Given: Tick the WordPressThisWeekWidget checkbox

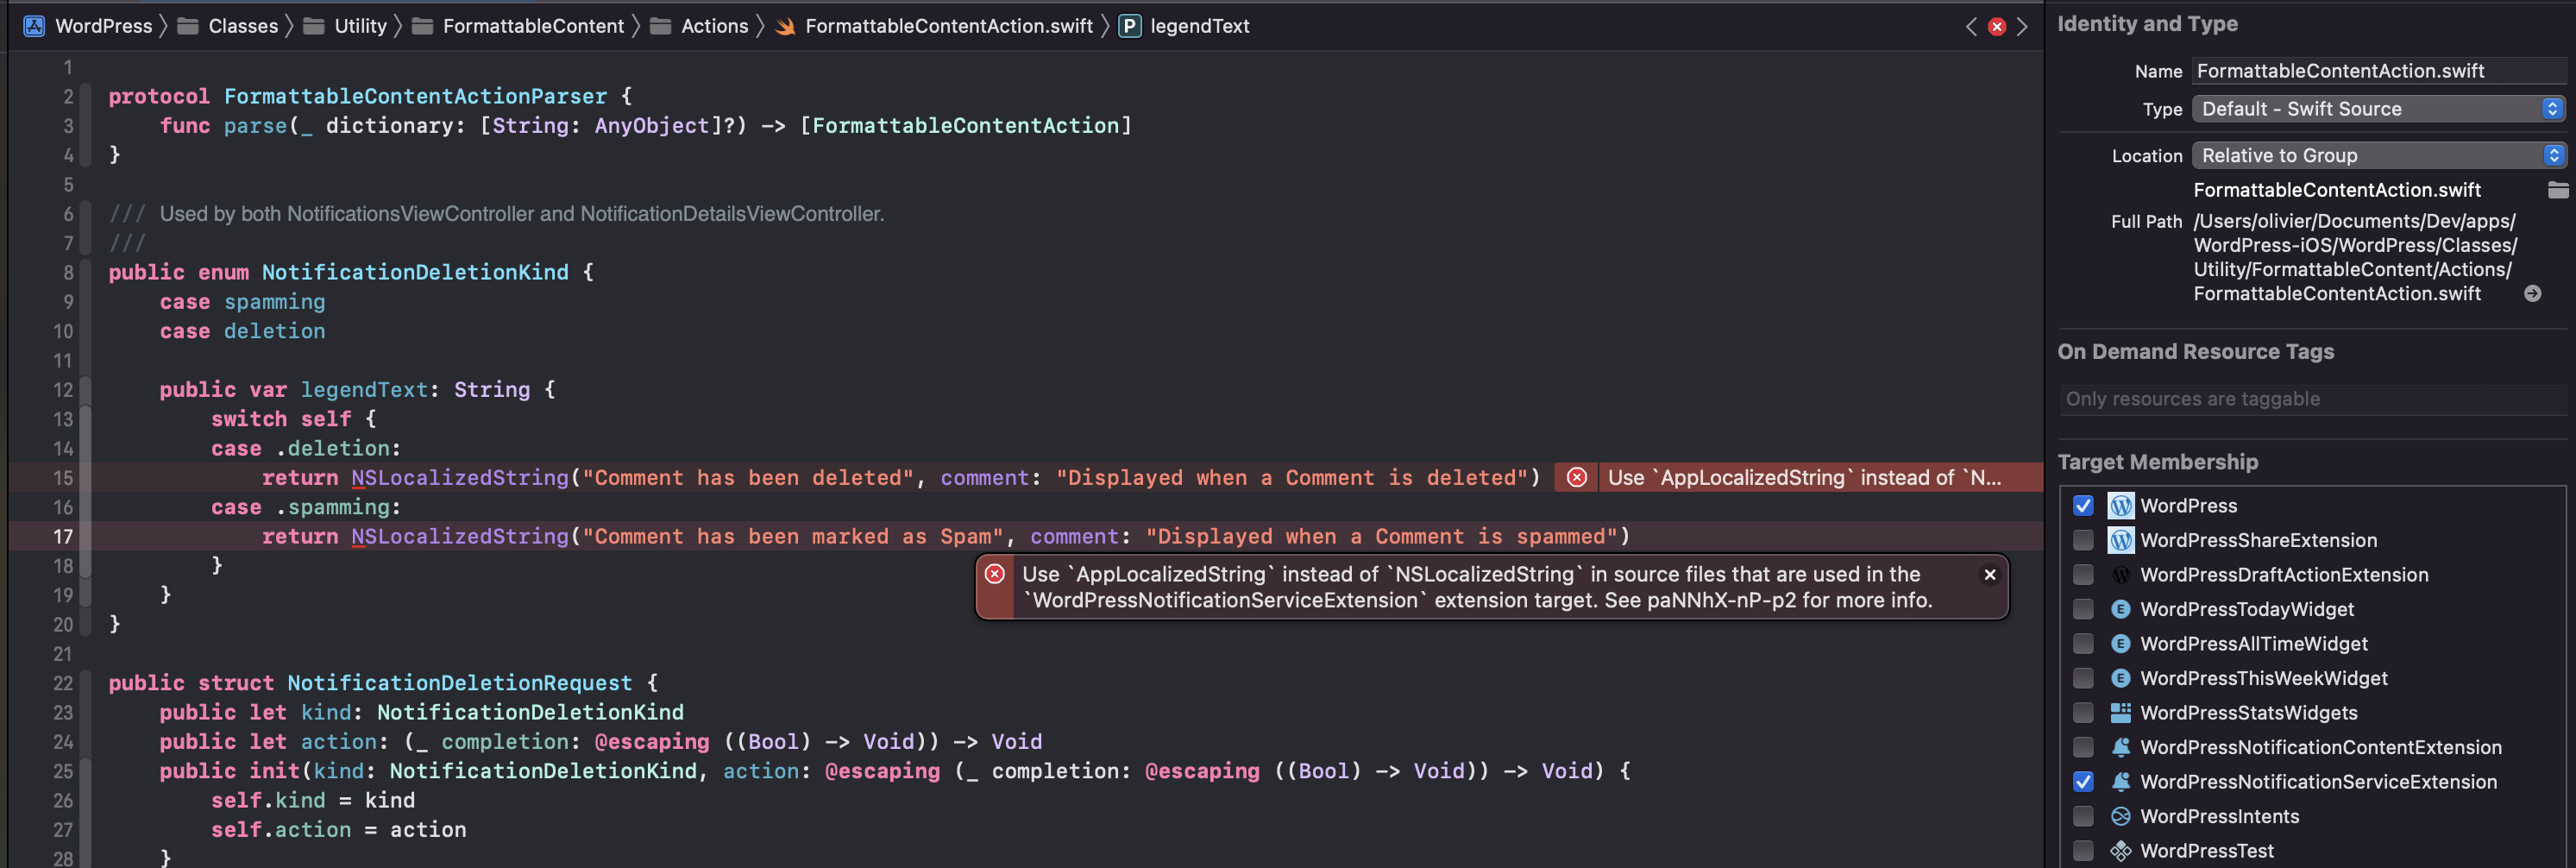Looking at the screenshot, I should tap(2083, 678).
